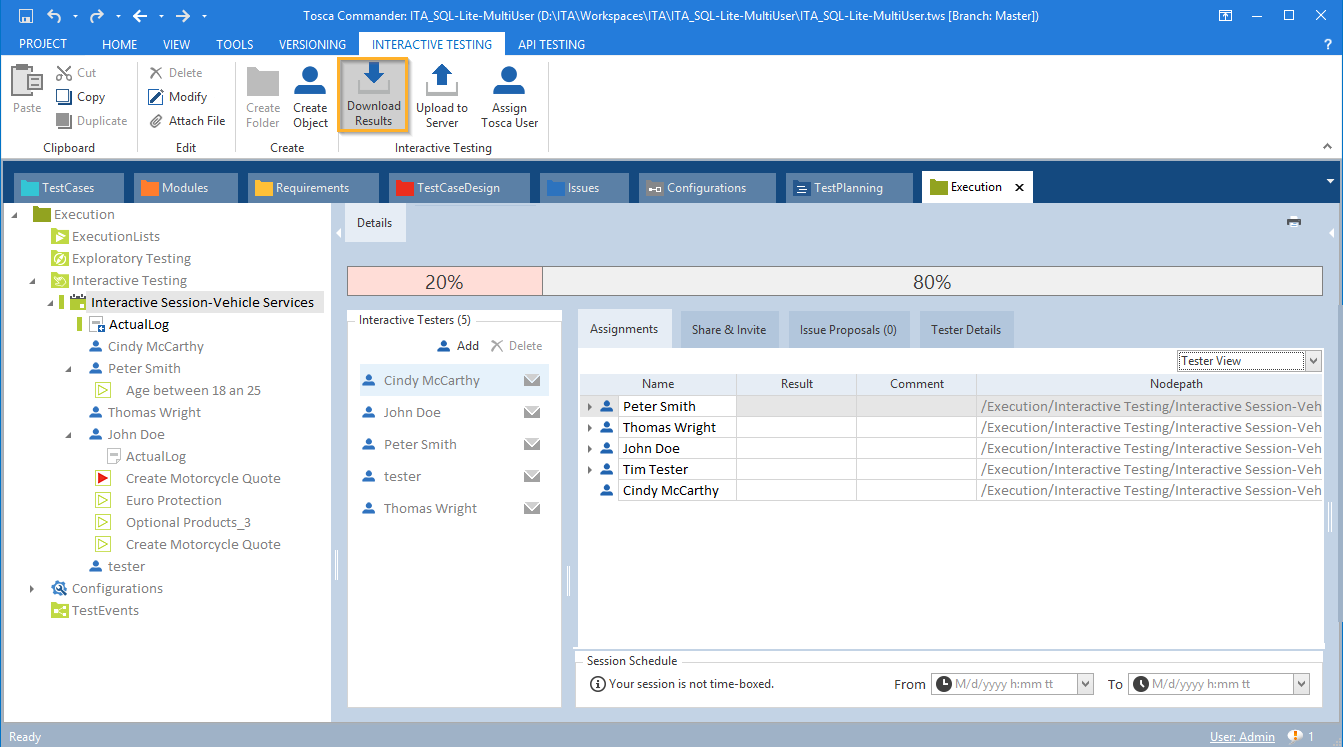Click the printer icon in Details
Viewport: 1343px width, 747px height.
coord(1293,222)
